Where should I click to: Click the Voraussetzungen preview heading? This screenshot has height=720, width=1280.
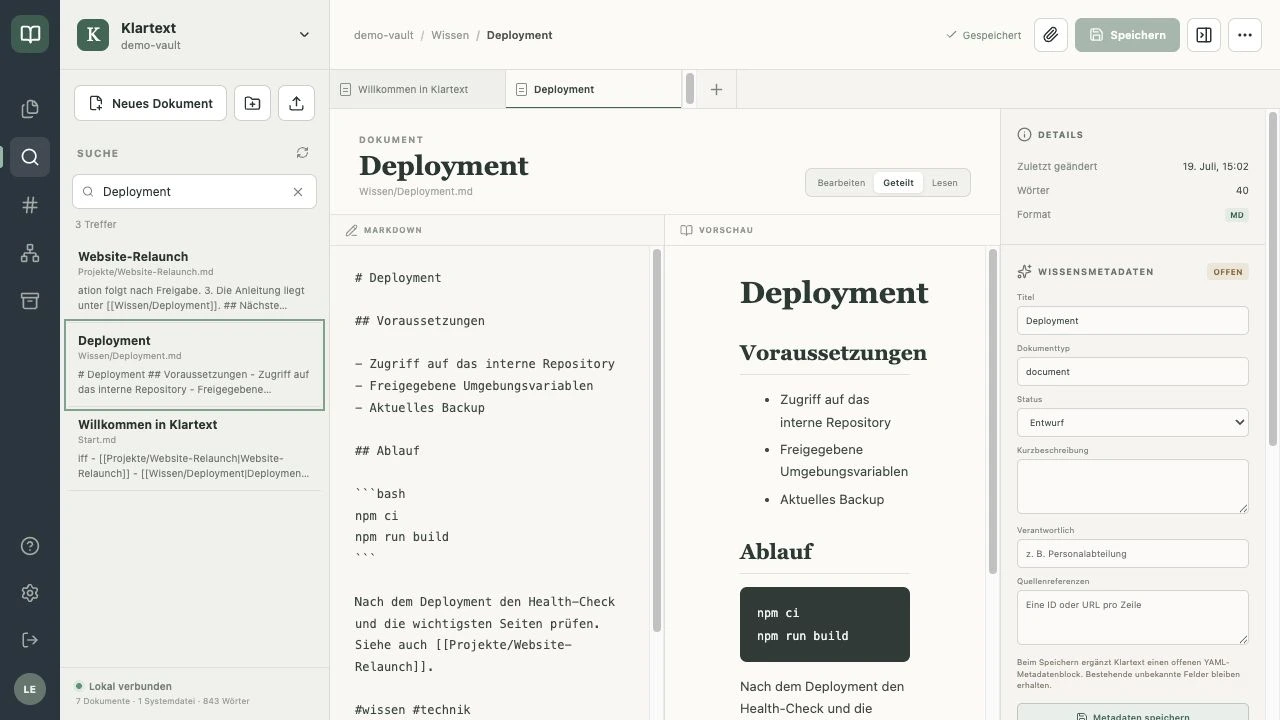833,353
